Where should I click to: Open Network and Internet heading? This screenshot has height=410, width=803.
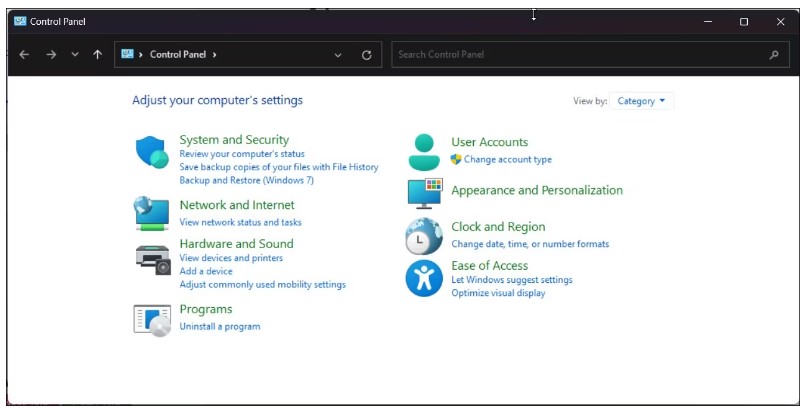pyautogui.click(x=237, y=205)
